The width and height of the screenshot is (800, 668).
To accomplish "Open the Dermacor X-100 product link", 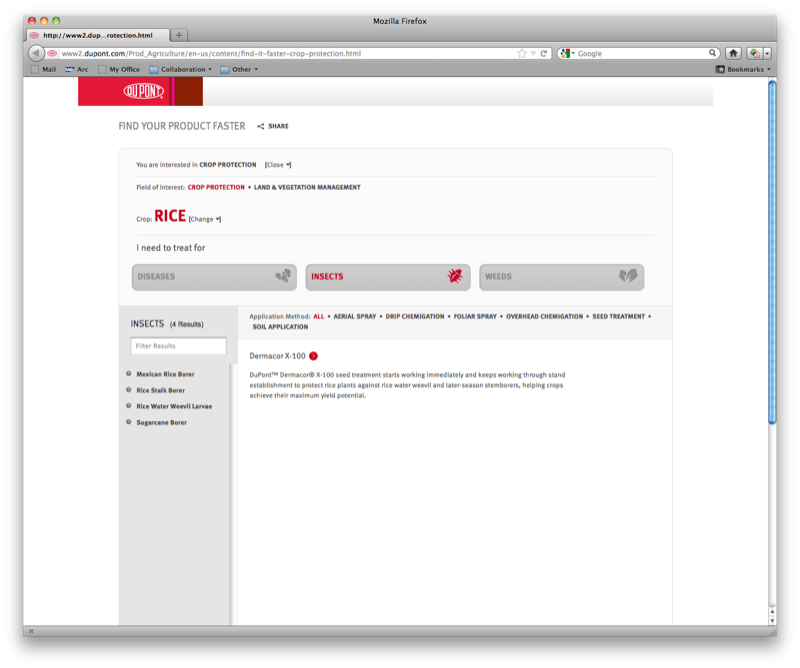I will coord(277,356).
